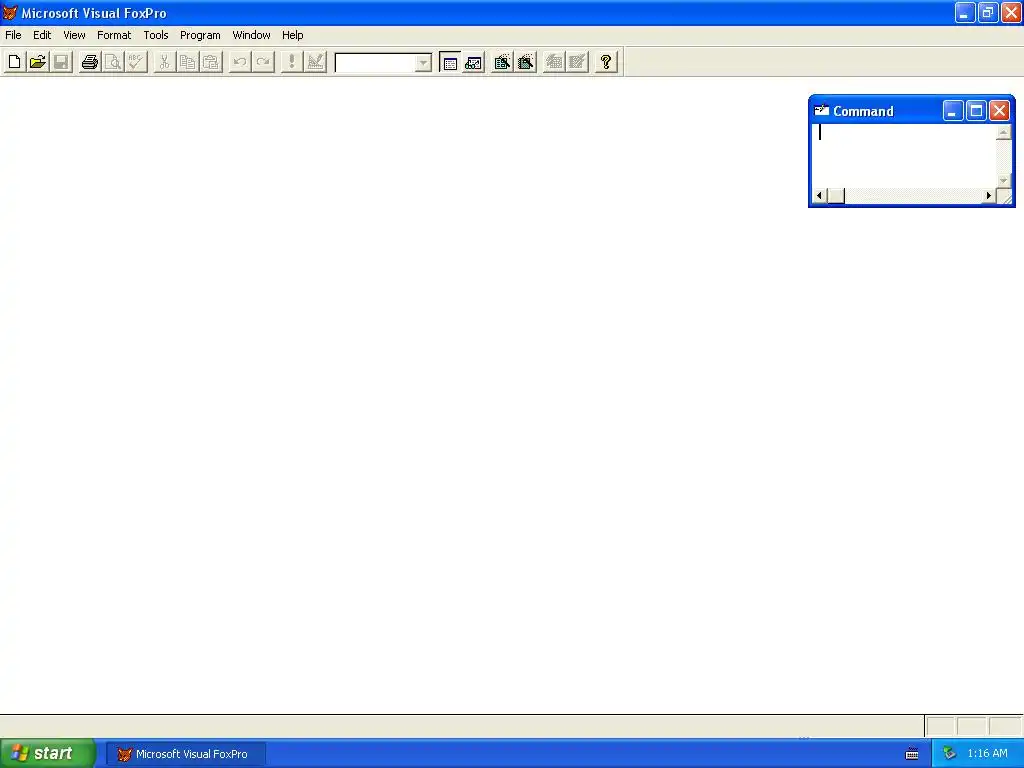Click the Copy toolbar icon
The height and width of the screenshot is (768, 1024).
tap(187, 62)
